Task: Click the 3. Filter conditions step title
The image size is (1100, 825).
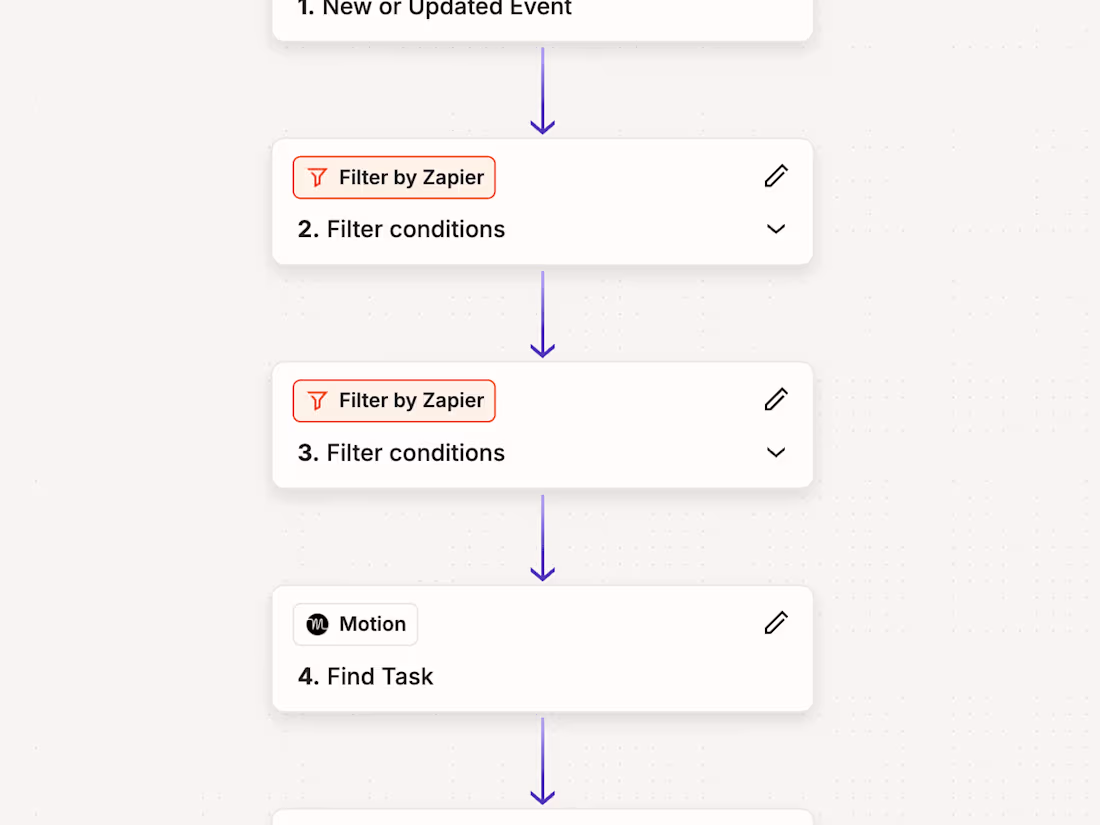Action: click(x=400, y=452)
